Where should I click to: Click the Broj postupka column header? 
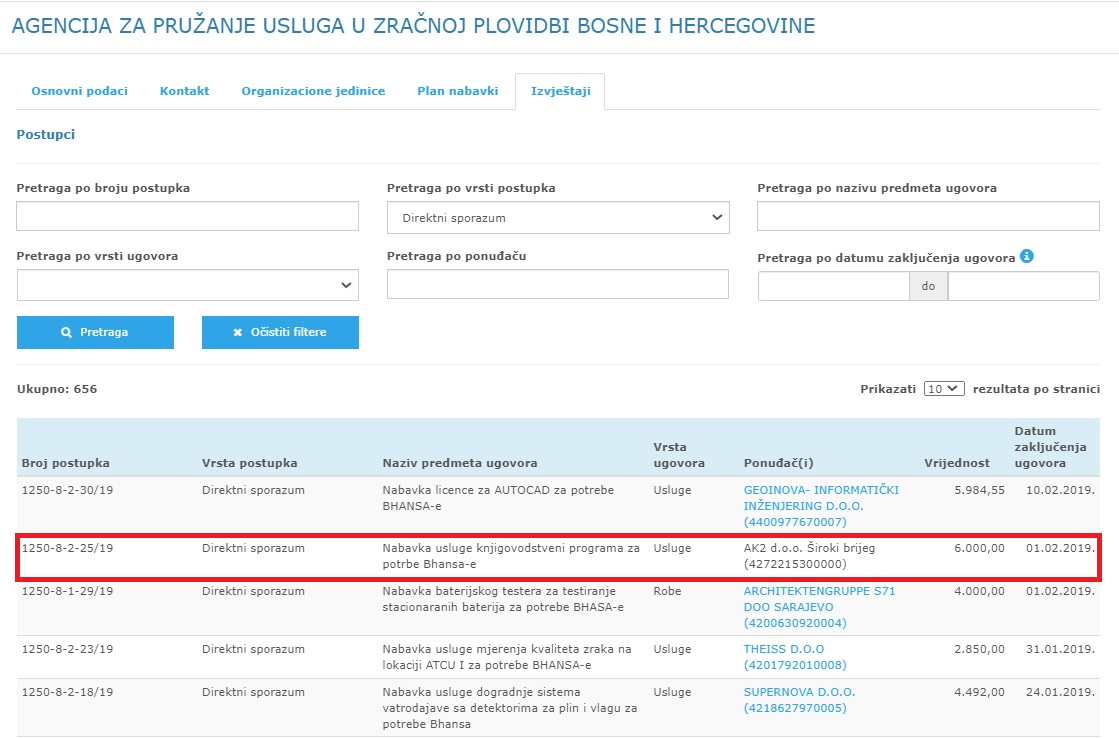(66, 463)
